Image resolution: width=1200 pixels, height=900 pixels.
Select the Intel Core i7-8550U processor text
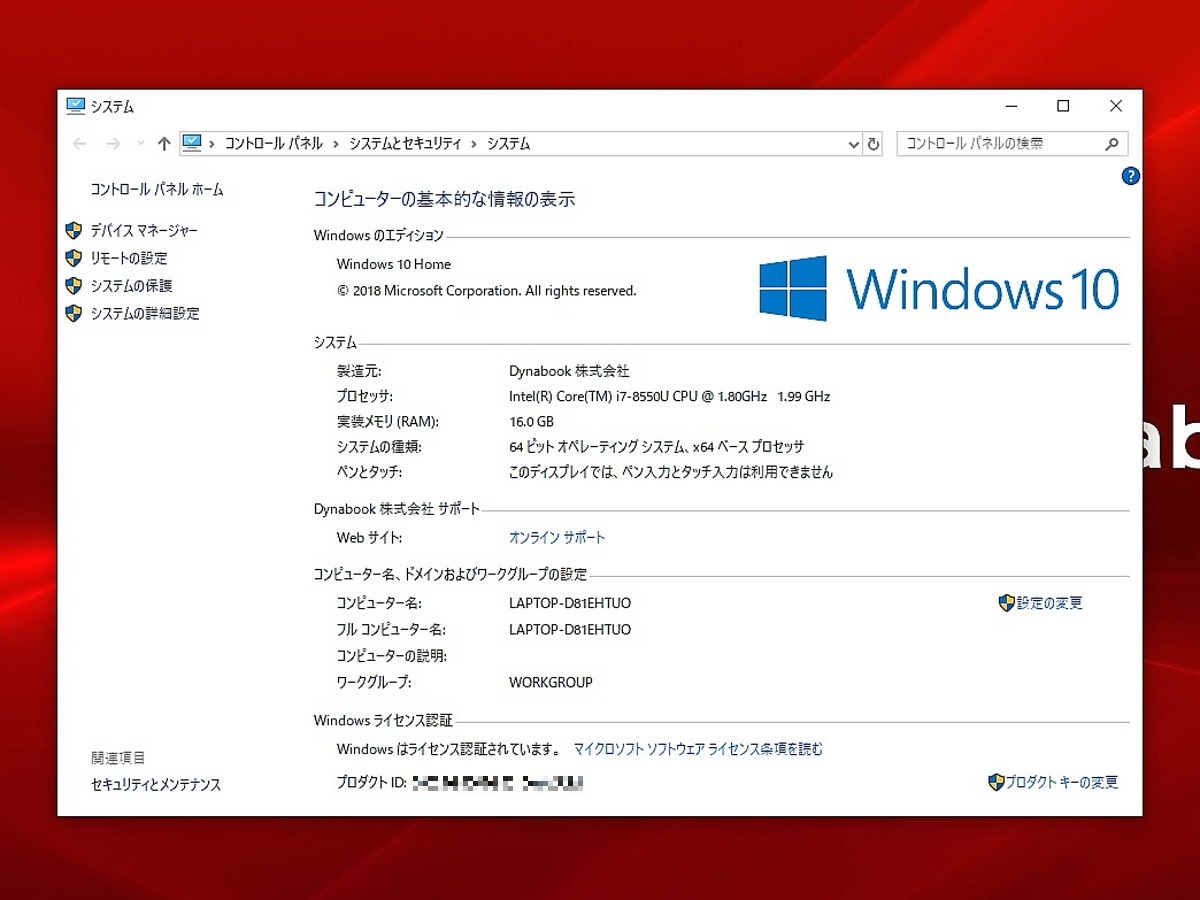[x=669, y=396]
